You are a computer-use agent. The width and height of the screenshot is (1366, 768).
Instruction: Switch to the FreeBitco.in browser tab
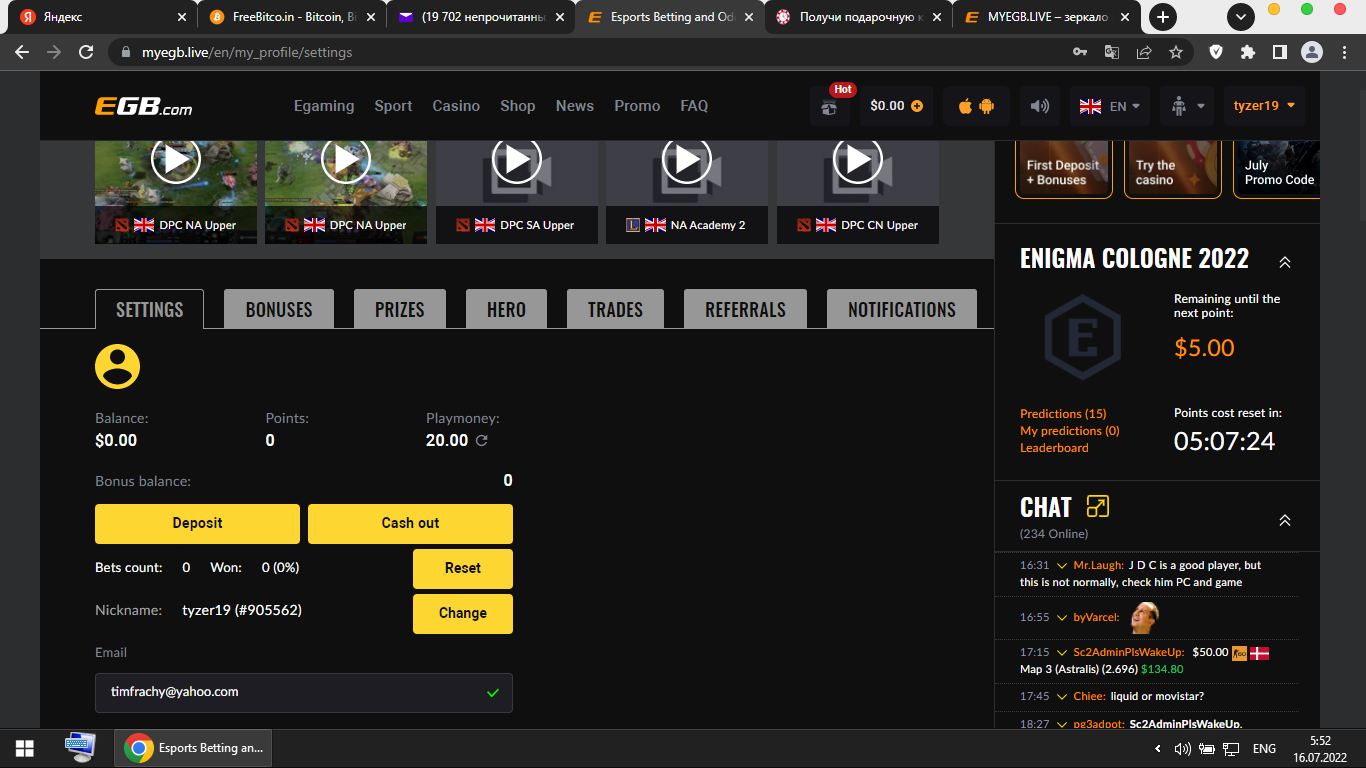coord(292,17)
